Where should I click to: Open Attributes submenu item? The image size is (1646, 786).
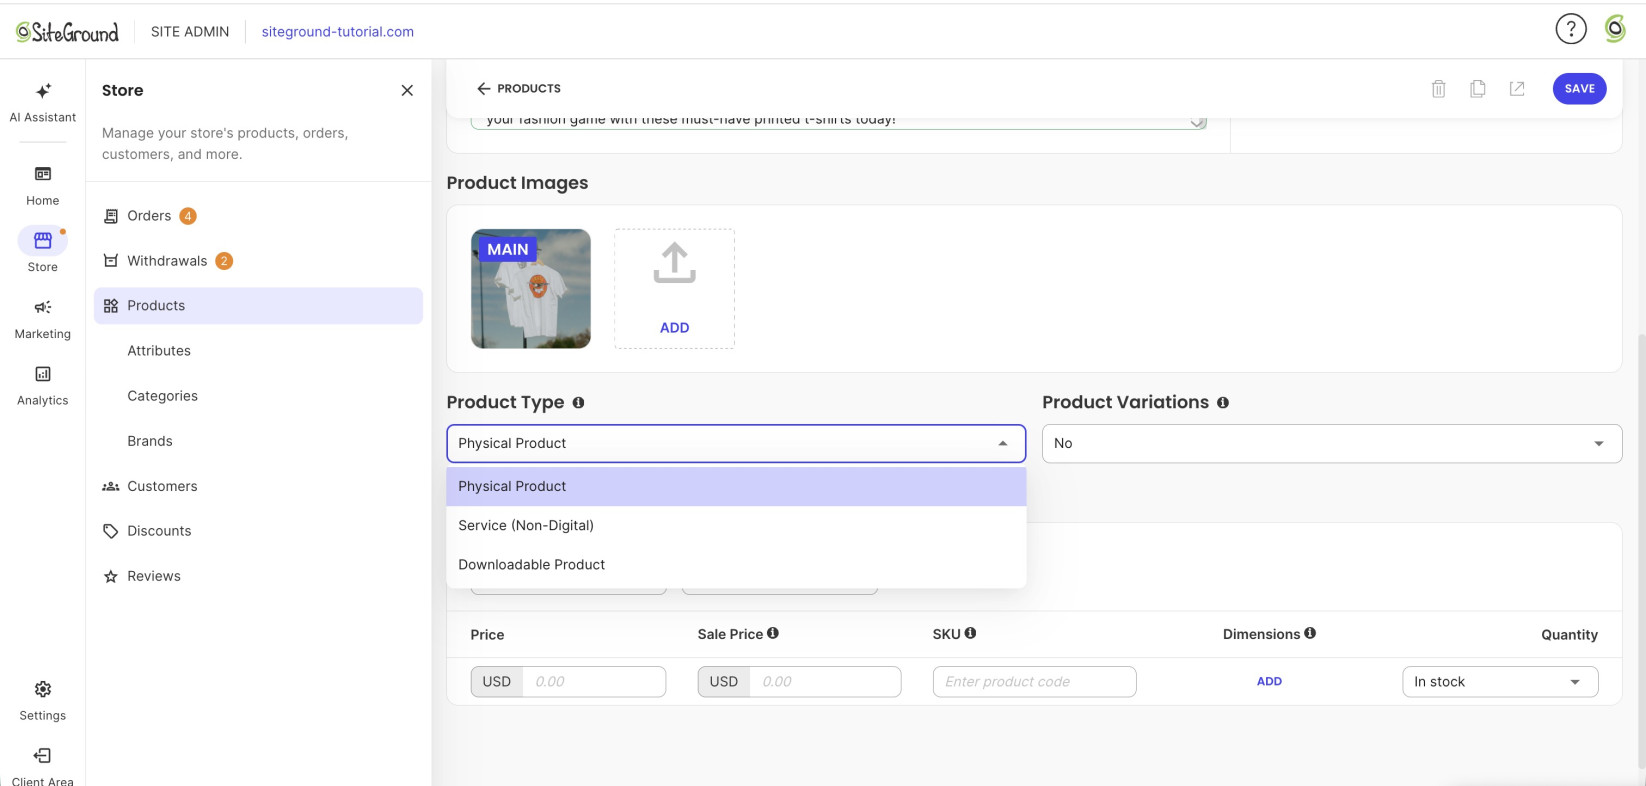159,351
